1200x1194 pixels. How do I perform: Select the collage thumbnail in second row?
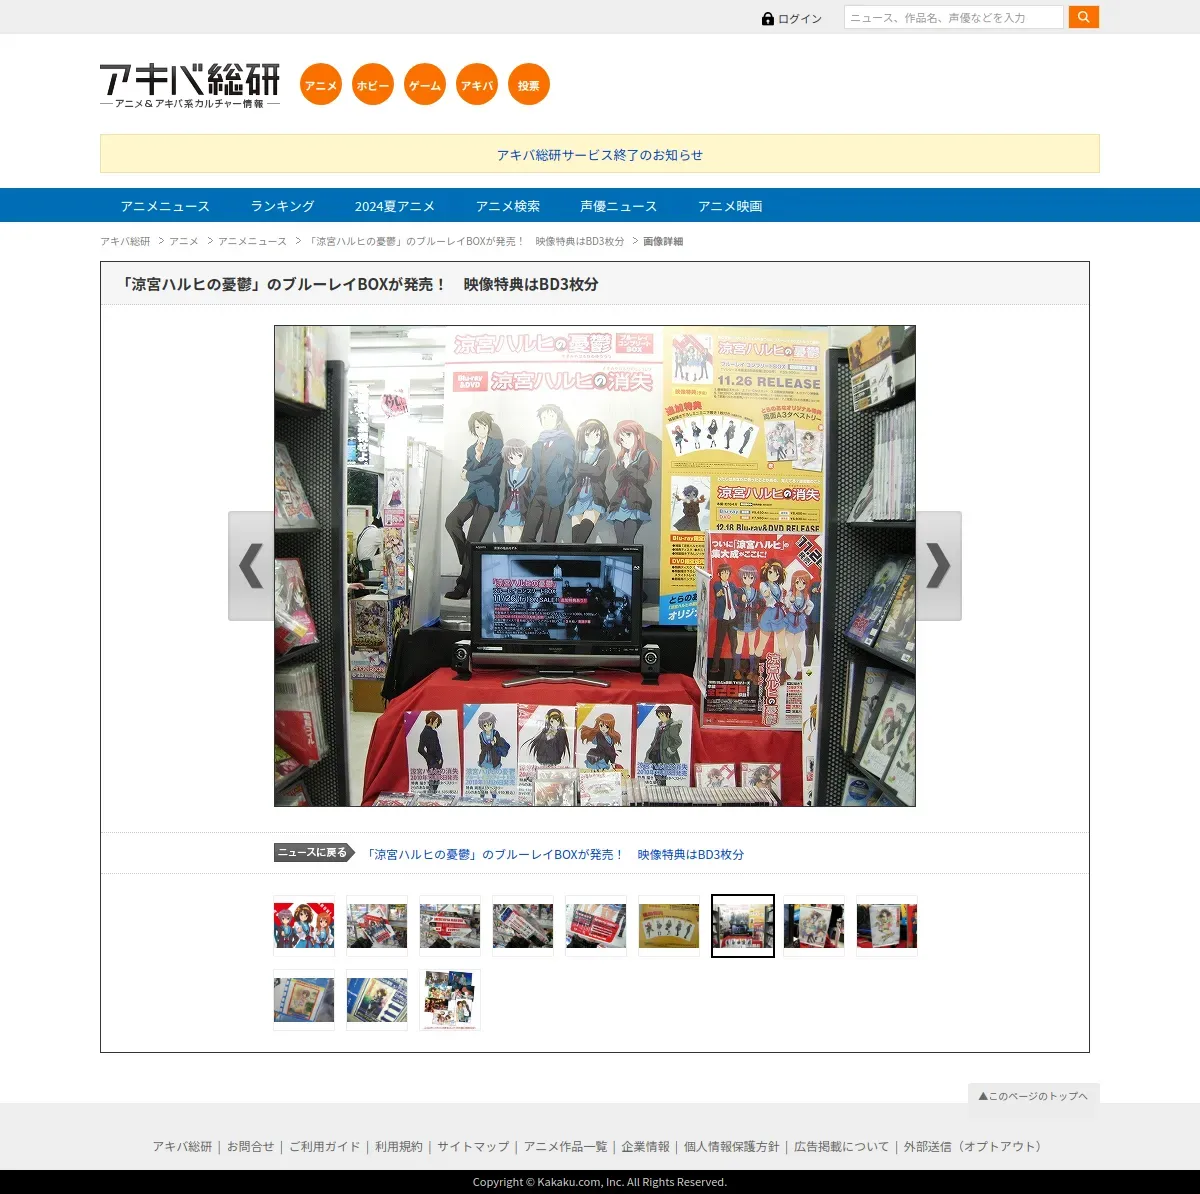click(450, 1000)
